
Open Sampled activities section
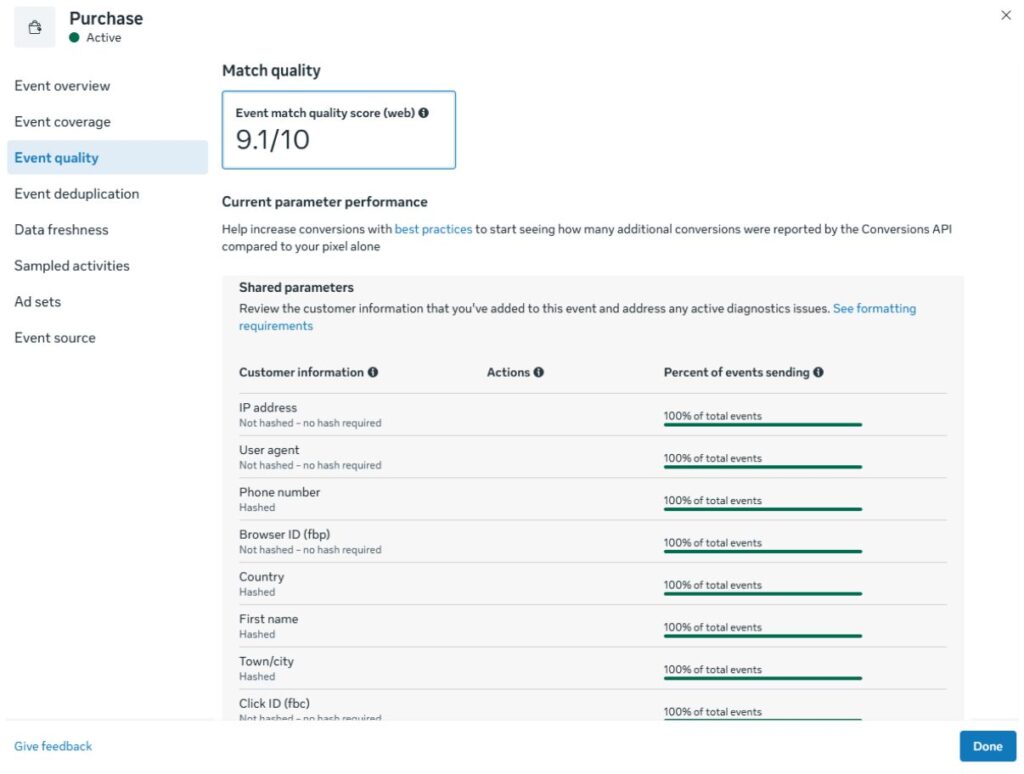72,266
